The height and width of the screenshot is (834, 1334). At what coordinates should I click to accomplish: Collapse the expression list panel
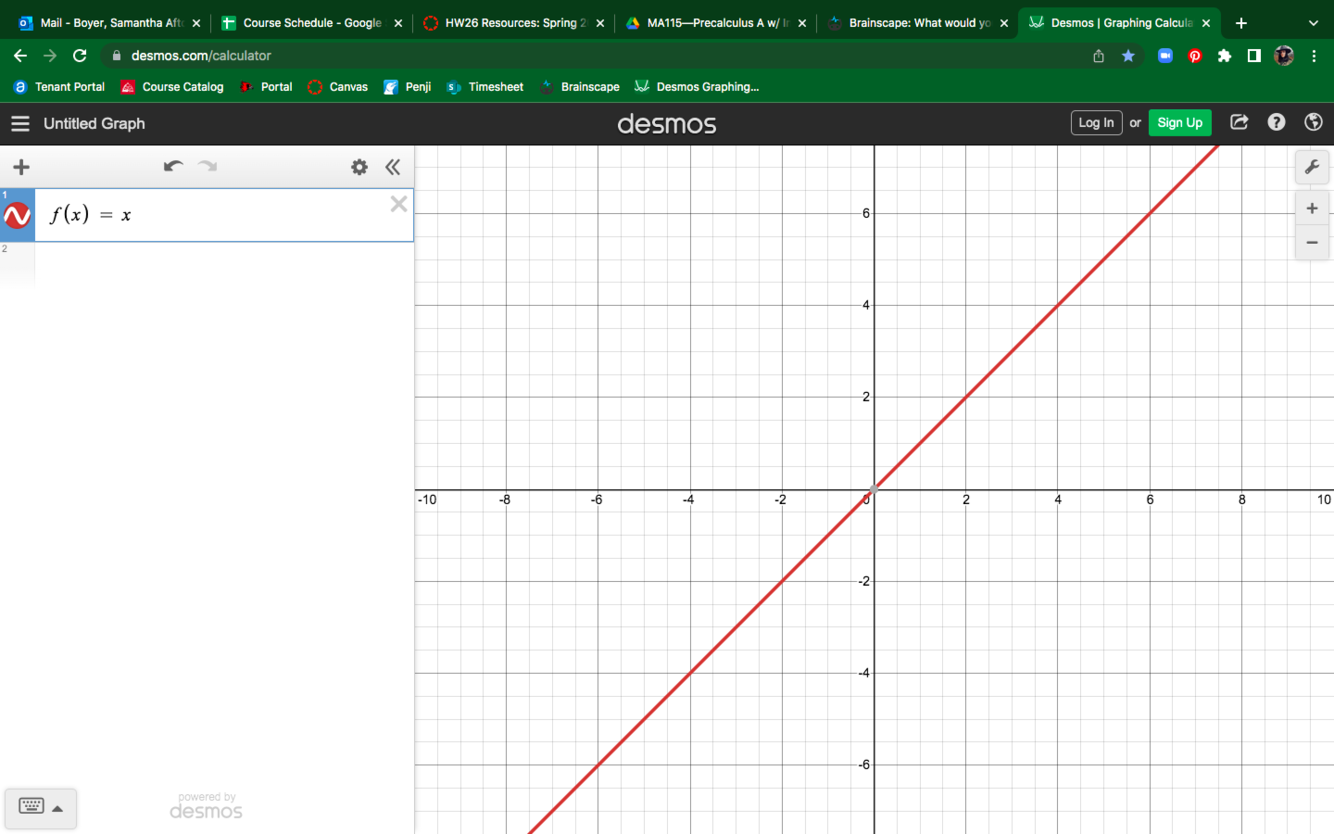click(x=393, y=167)
